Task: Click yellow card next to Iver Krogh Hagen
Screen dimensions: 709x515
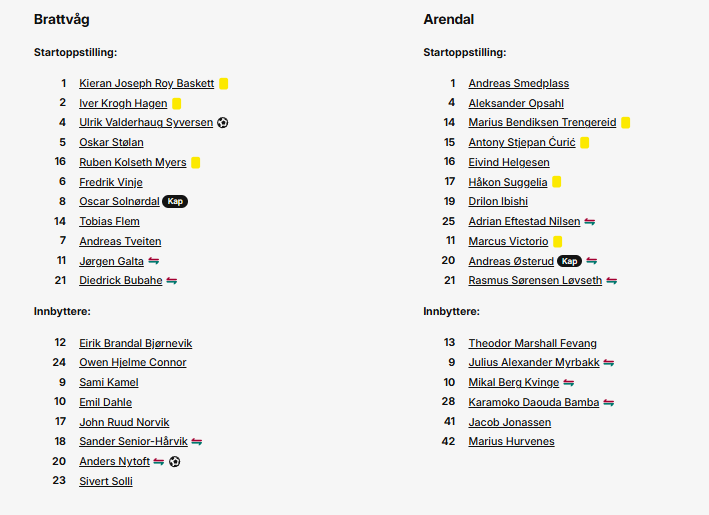Action: click(x=177, y=103)
